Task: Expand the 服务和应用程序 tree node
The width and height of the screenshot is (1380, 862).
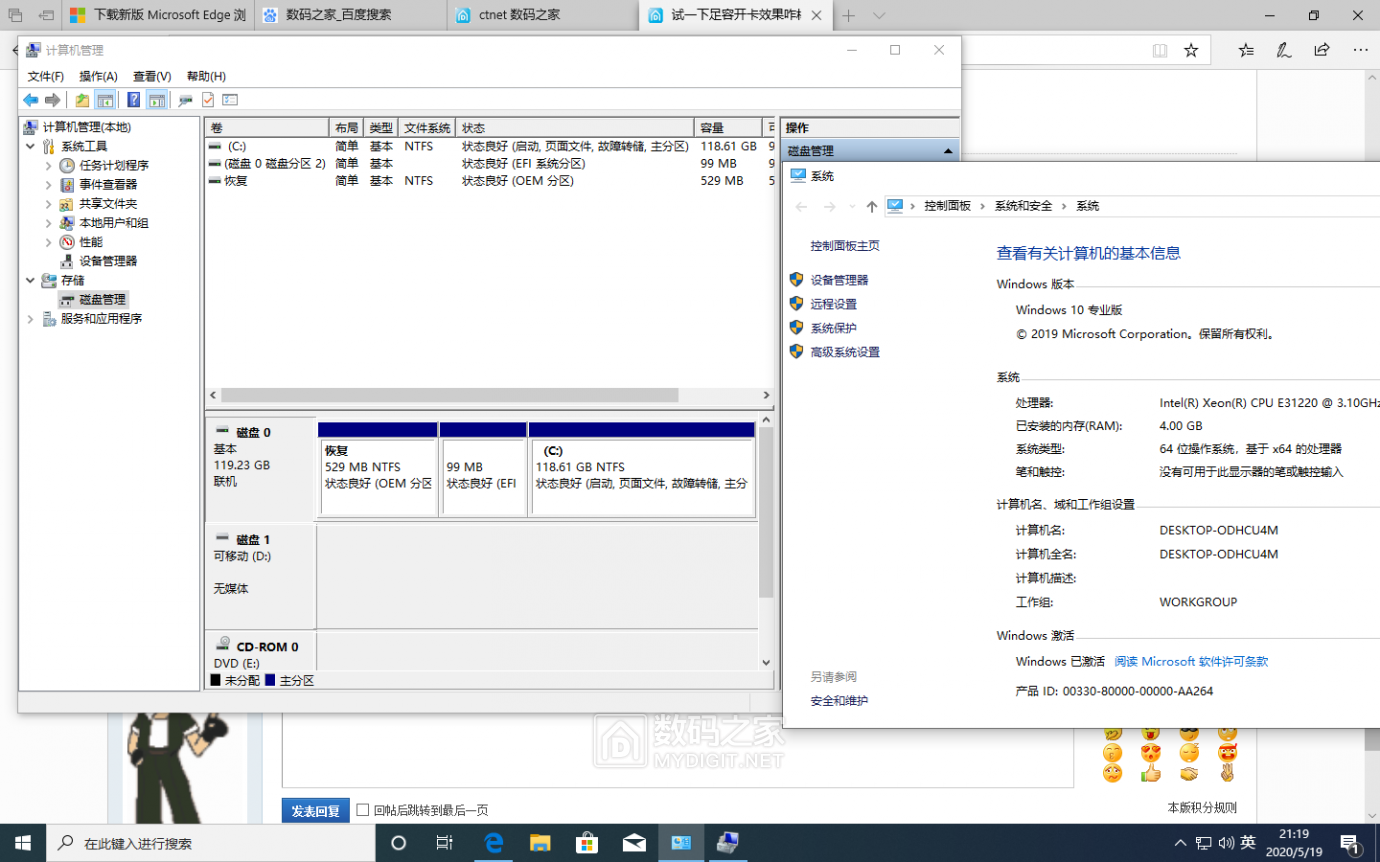Action: pyautogui.click(x=30, y=319)
